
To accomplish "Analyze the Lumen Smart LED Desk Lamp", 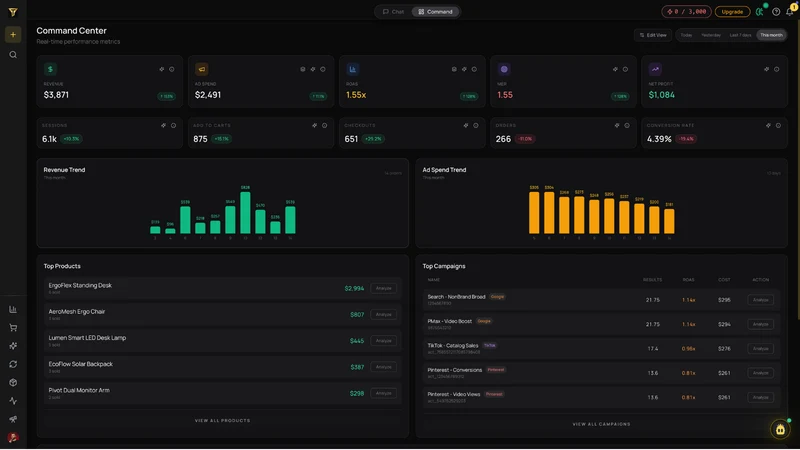I will click(x=384, y=341).
